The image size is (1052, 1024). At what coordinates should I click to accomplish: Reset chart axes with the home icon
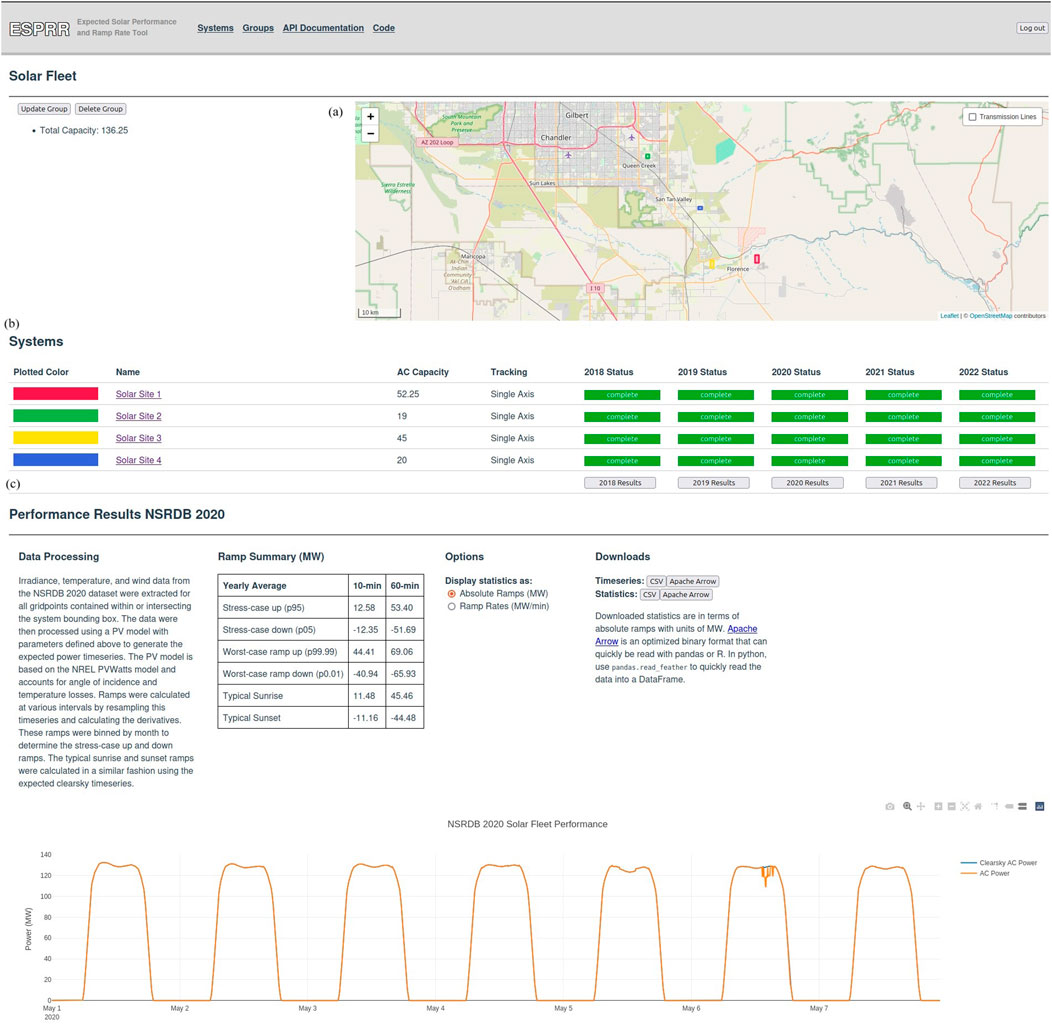point(978,807)
